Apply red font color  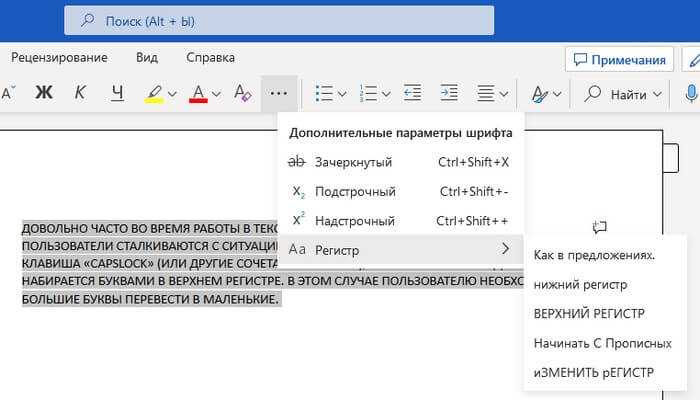tap(199, 94)
